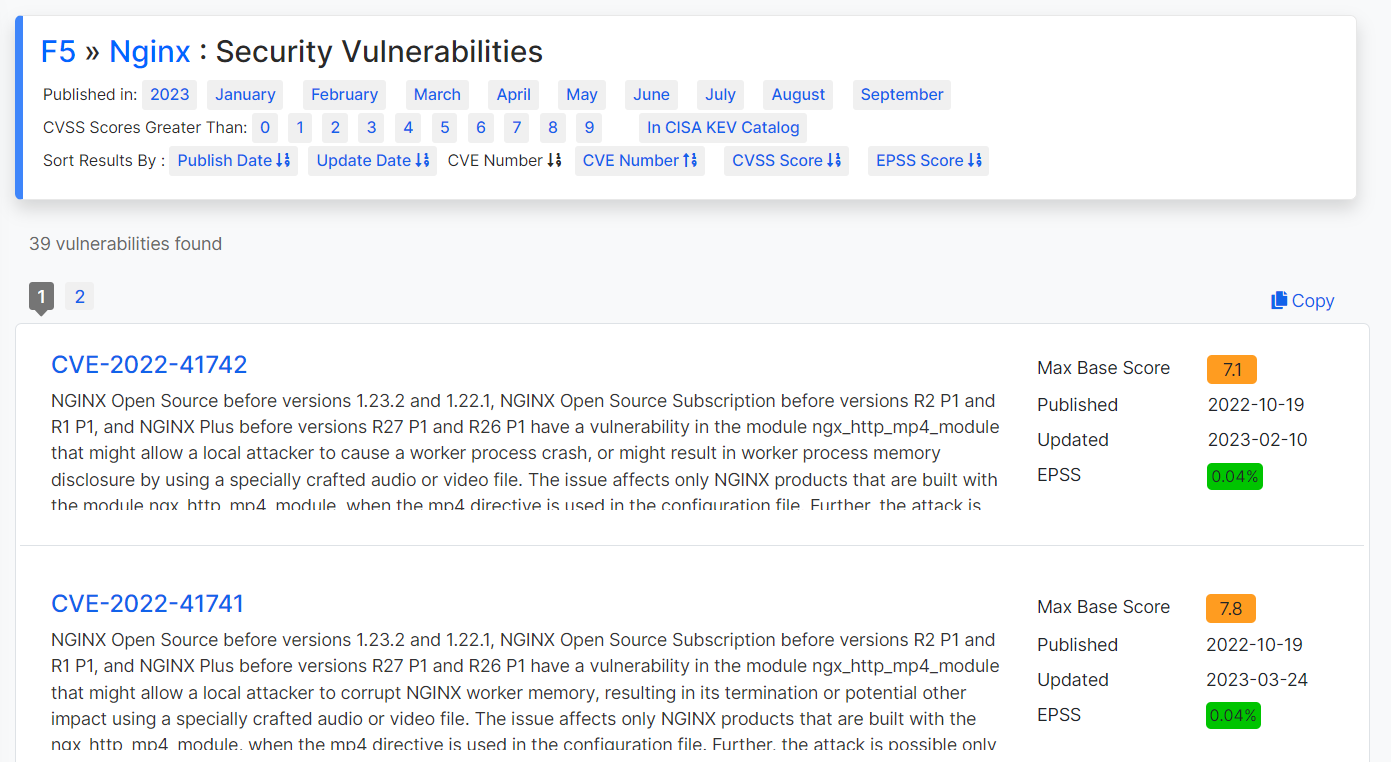
Task: Show CVSS scores greater than 3
Action: point(371,127)
